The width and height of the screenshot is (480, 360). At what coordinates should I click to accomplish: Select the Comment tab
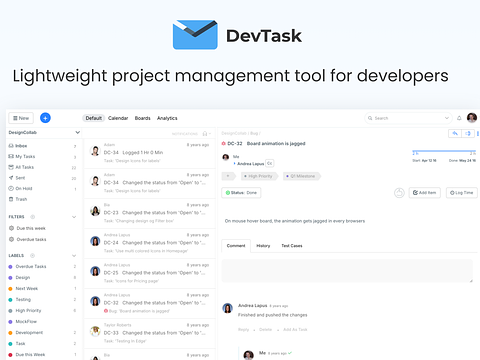[x=236, y=246]
